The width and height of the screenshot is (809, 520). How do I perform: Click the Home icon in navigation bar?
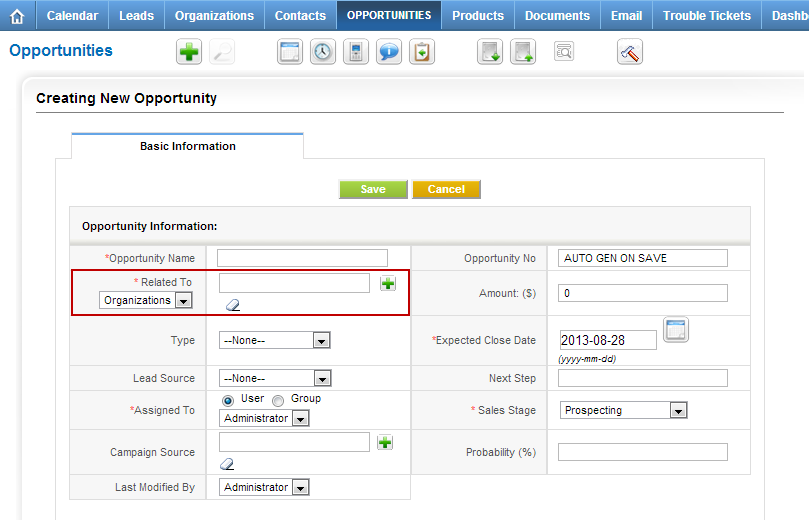tap(17, 16)
